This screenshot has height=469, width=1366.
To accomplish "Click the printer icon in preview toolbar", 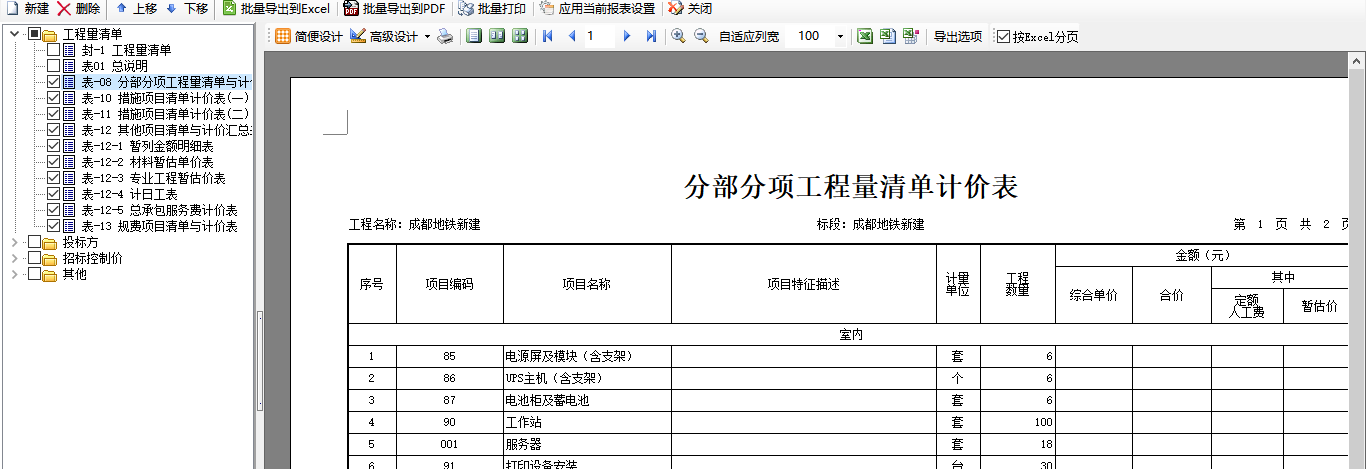I will click(x=445, y=36).
